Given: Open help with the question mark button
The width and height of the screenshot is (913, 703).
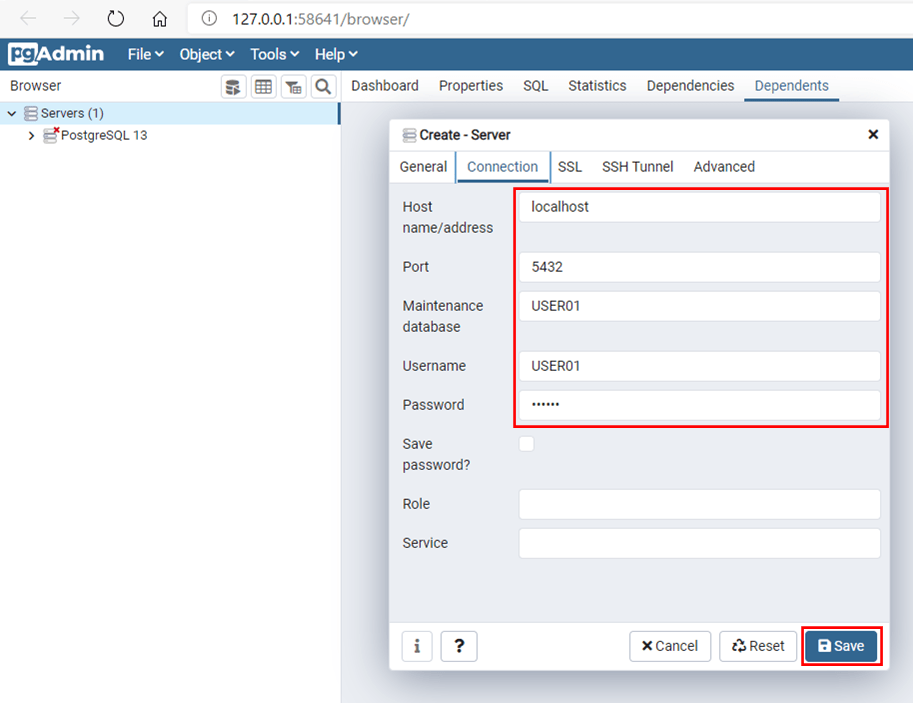Looking at the screenshot, I should click(459, 646).
